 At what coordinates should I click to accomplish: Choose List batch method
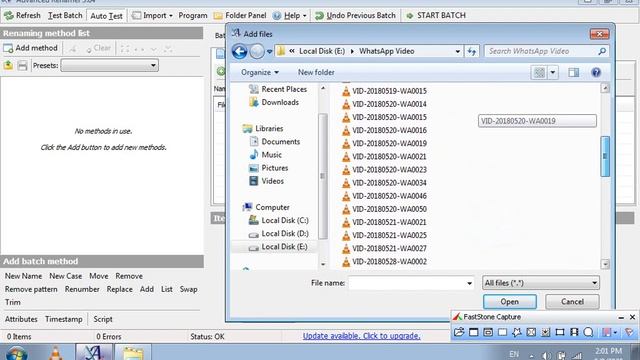point(167,289)
